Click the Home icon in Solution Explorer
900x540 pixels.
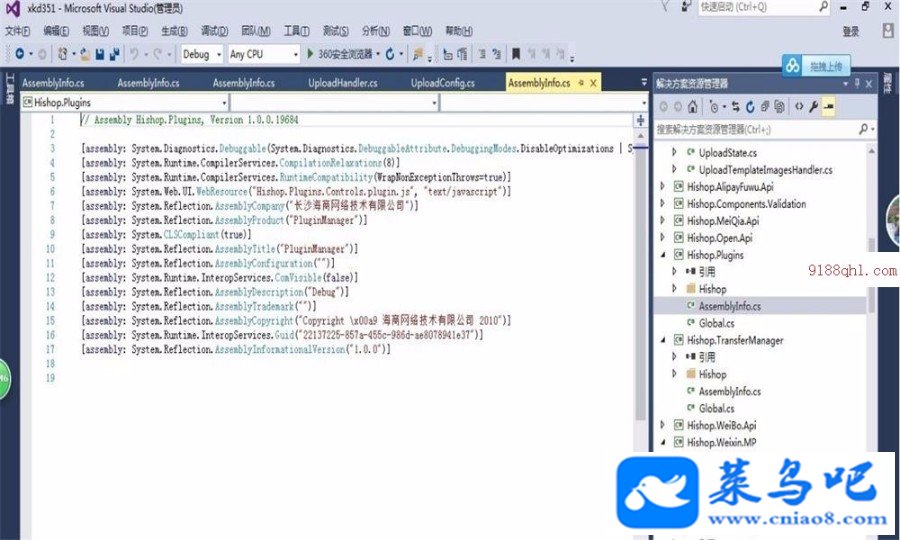[693, 107]
